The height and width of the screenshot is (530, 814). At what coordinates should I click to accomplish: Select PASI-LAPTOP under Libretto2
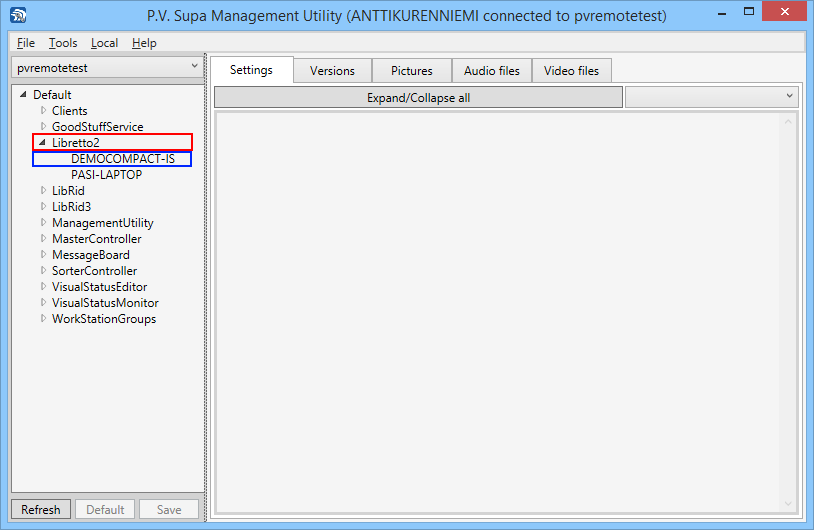click(x=106, y=175)
